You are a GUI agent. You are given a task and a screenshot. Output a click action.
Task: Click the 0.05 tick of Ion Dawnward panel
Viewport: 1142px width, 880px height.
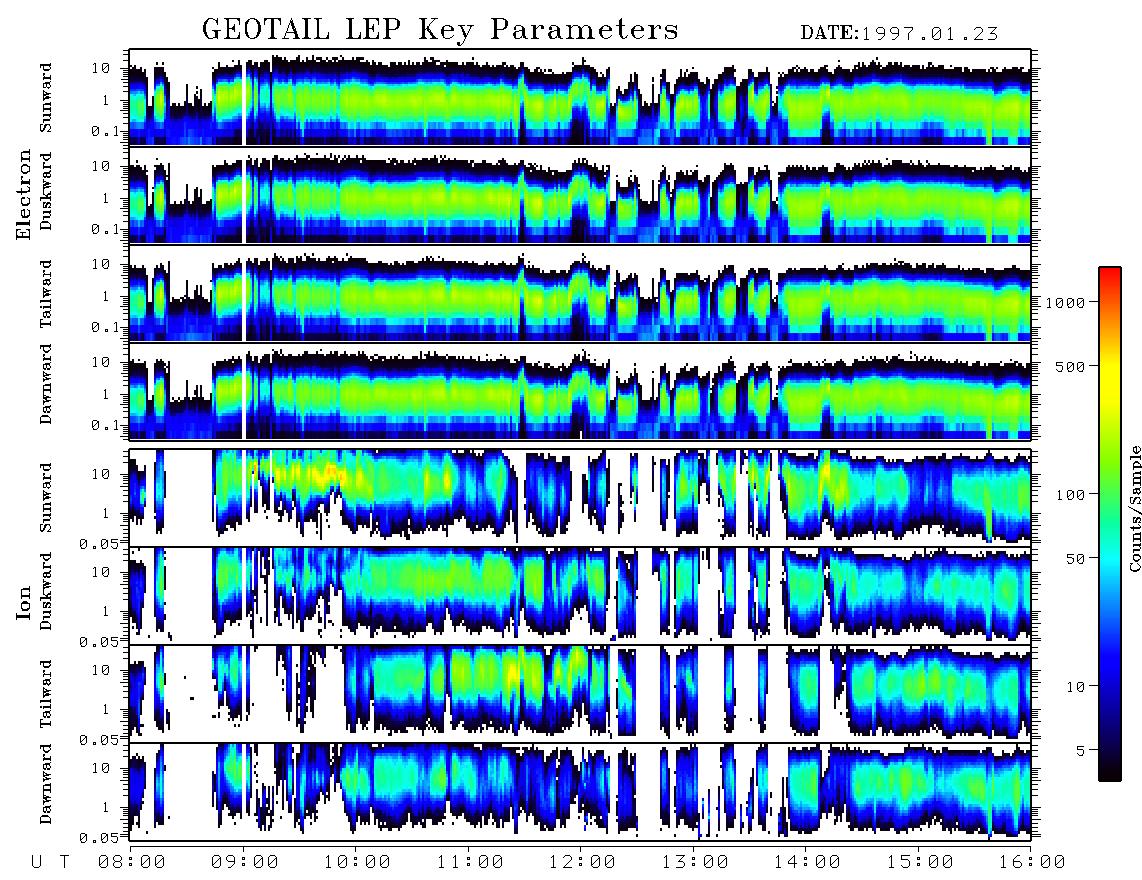coord(100,838)
